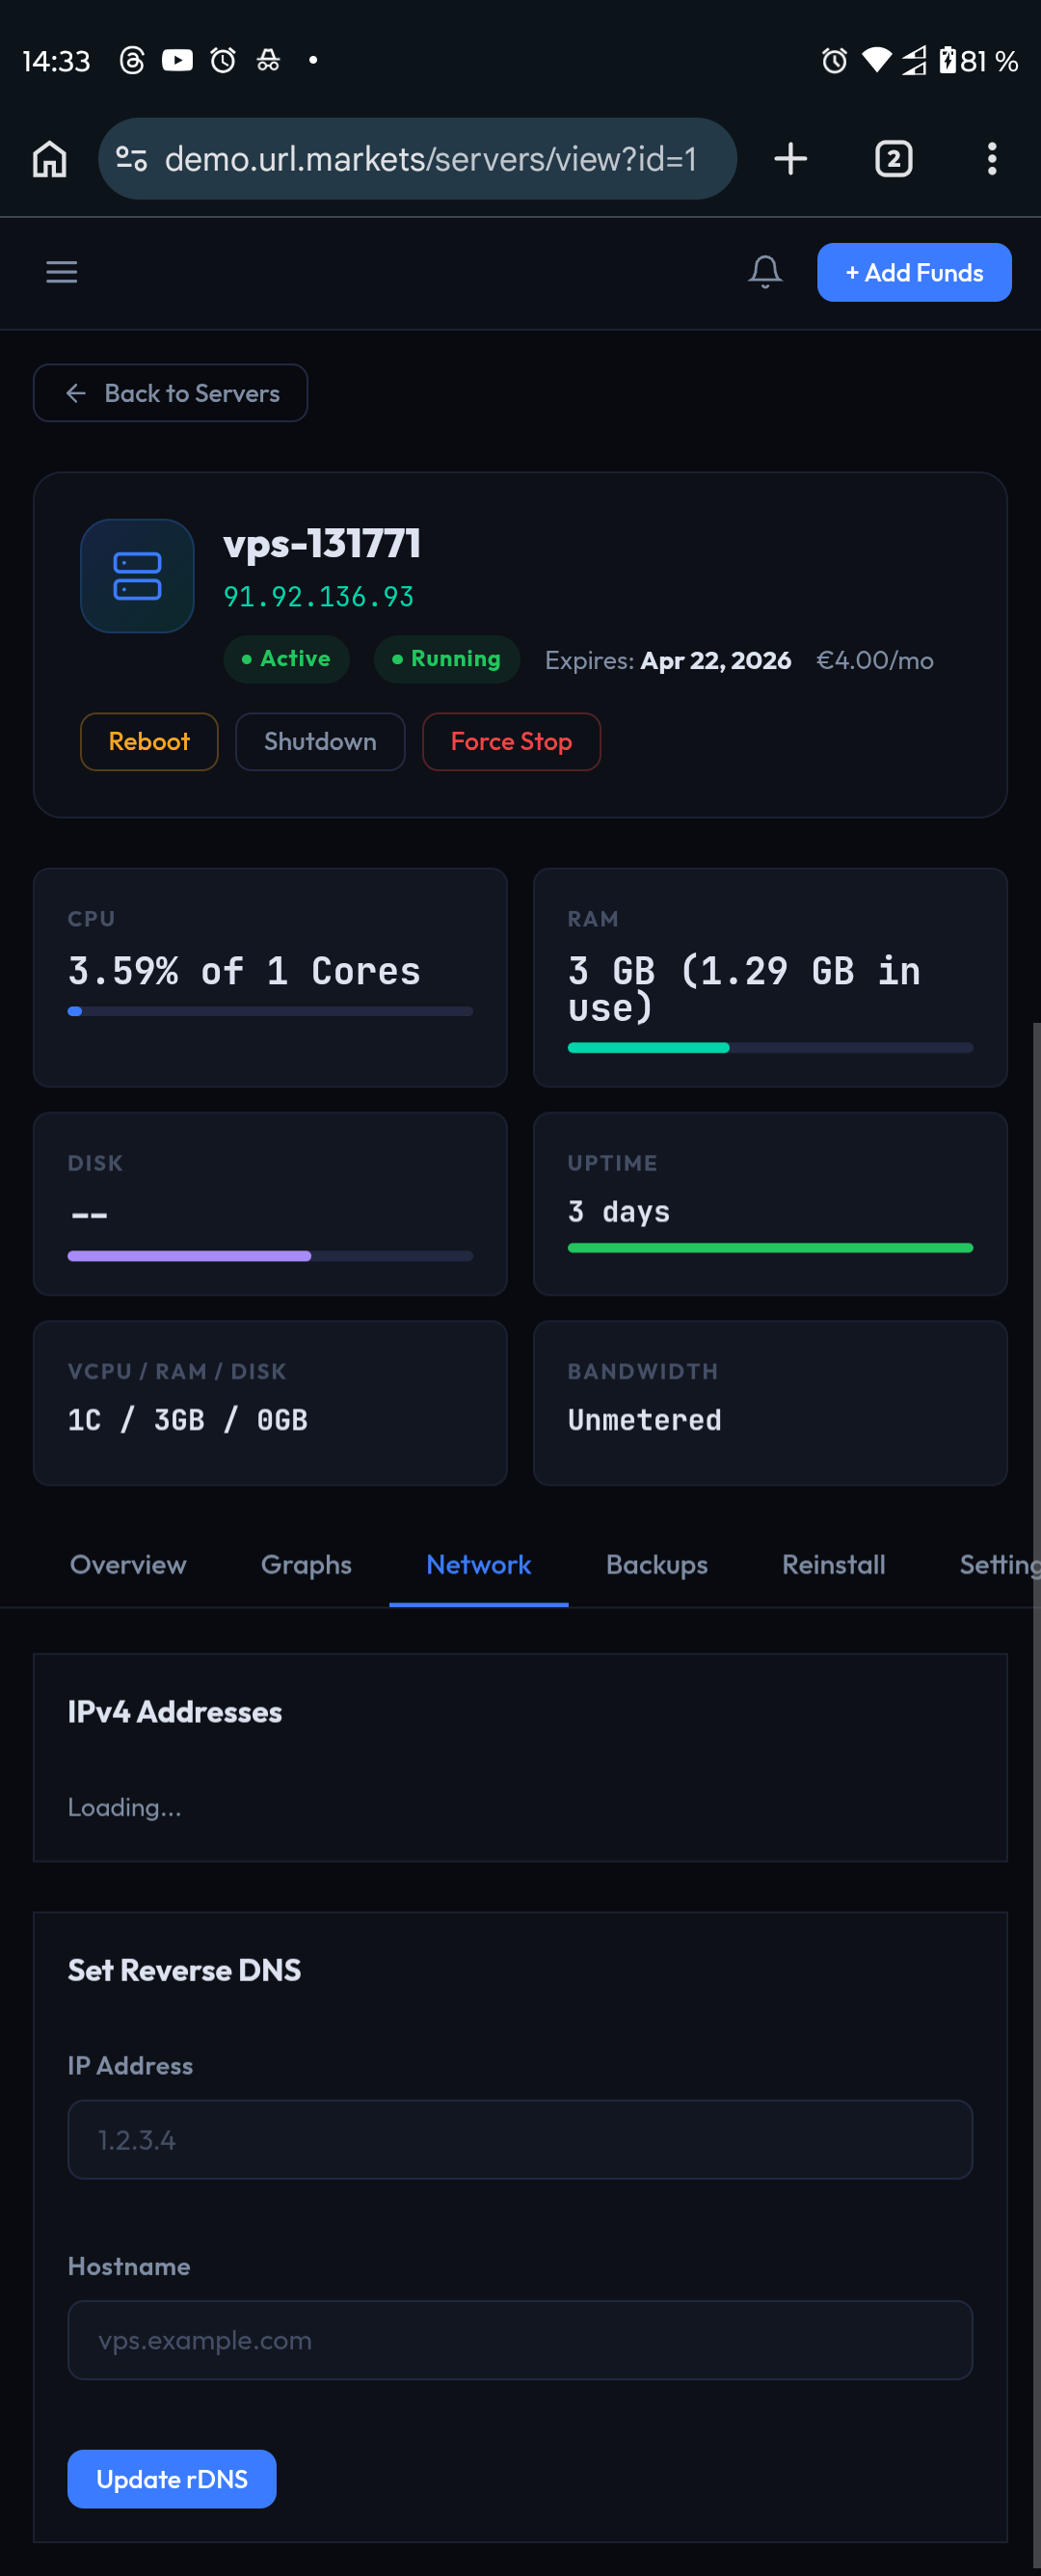
Task: Click the Add Funds button
Action: tap(913, 272)
